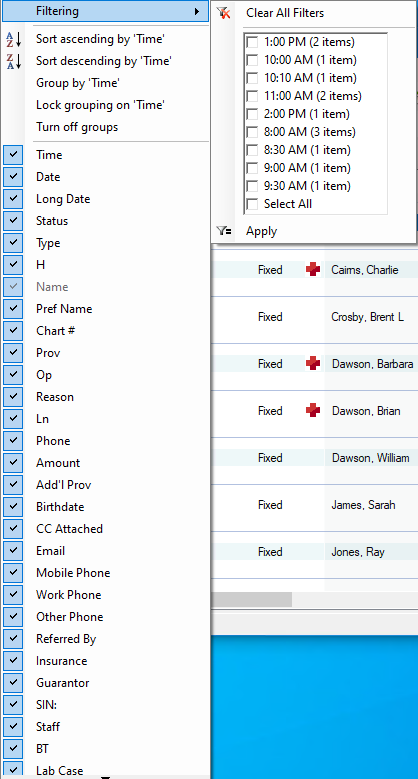This screenshot has width=418, height=779.
Task: Click red cross icon beside Dawson, Brian
Action: pyautogui.click(x=313, y=411)
